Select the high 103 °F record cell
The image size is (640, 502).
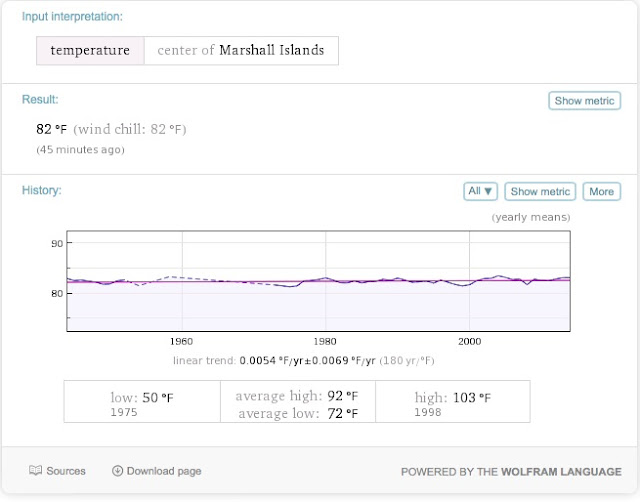452,402
